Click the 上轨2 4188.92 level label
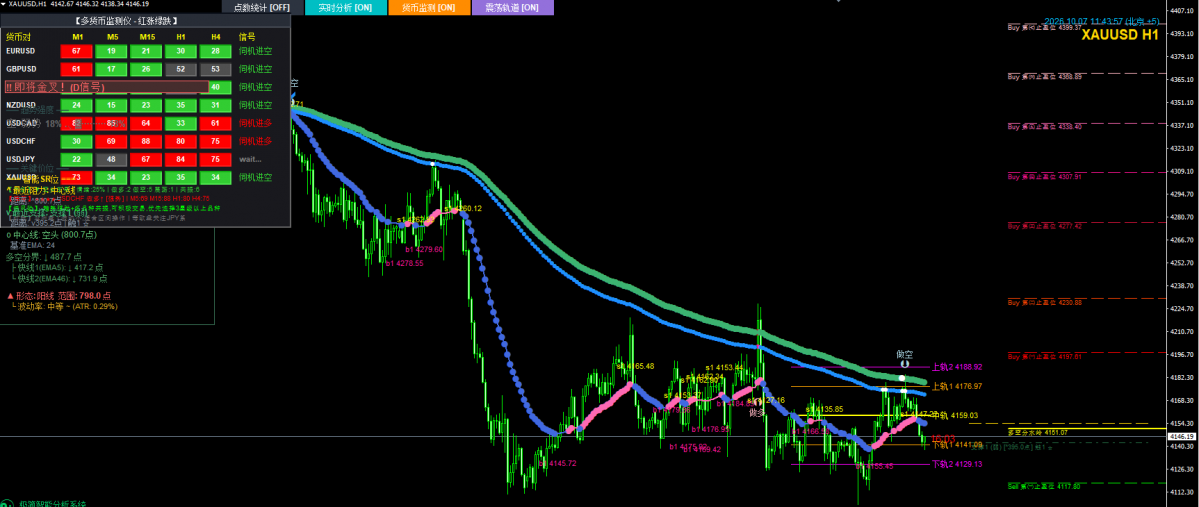 click(x=956, y=367)
